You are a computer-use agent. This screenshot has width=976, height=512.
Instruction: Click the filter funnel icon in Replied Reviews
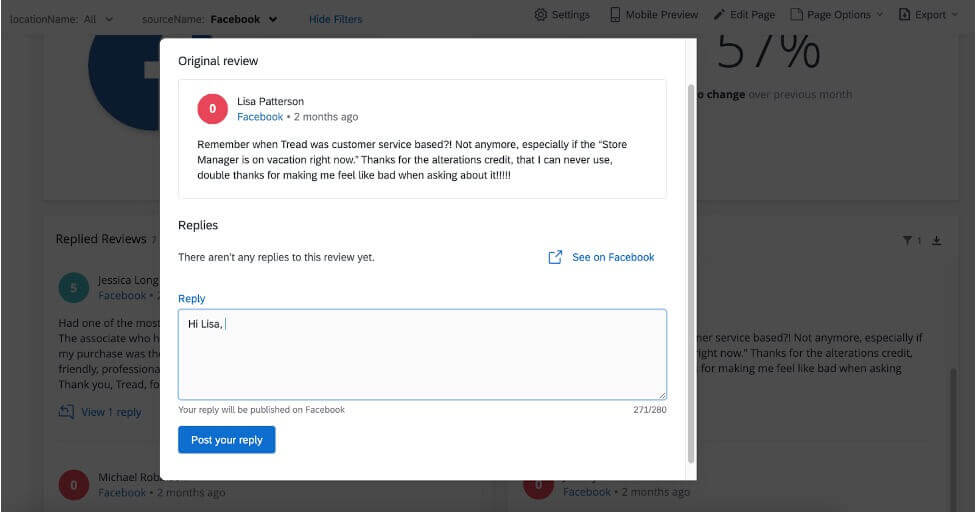click(907, 240)
